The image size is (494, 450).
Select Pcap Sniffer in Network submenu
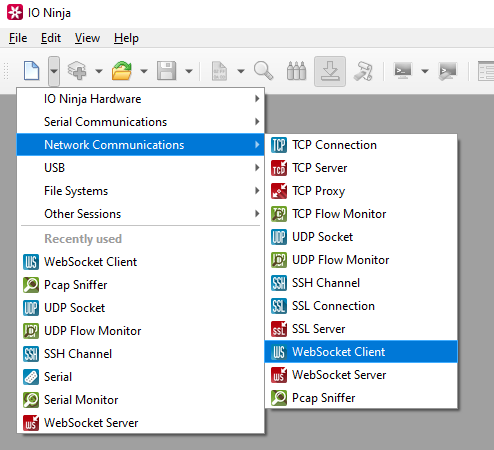point(361,398)
